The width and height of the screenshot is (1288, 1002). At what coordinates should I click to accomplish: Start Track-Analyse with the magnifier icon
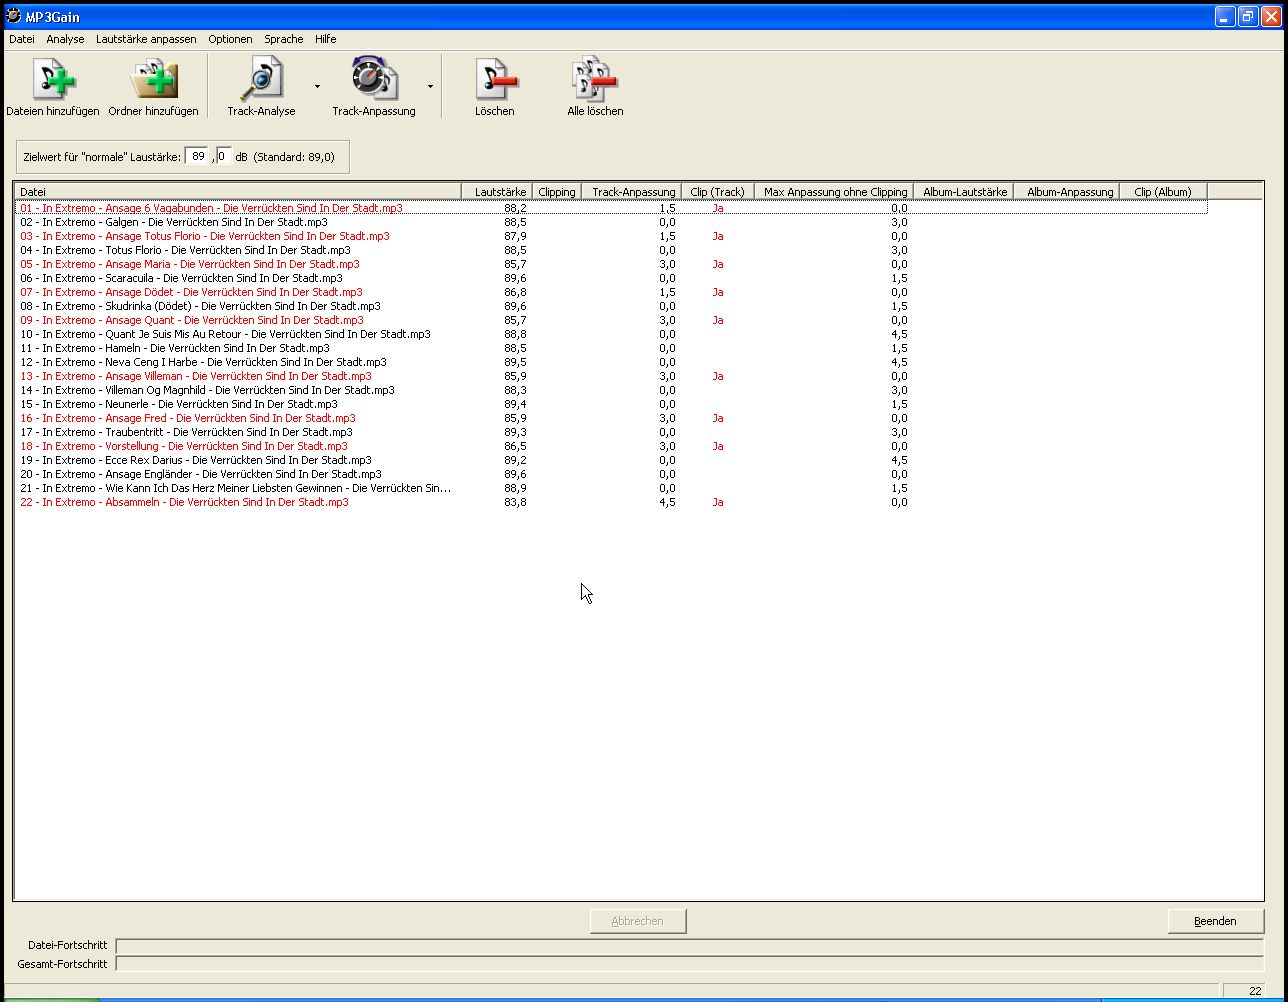click(x=261, y=79)
